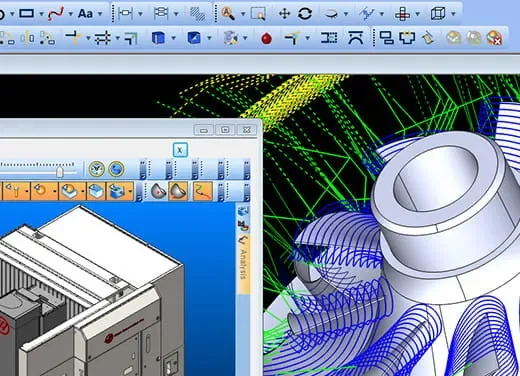Pick the stacked smart dimension tool
The width and height of the screenshot is (520, 376).
(x=161, y=14)
